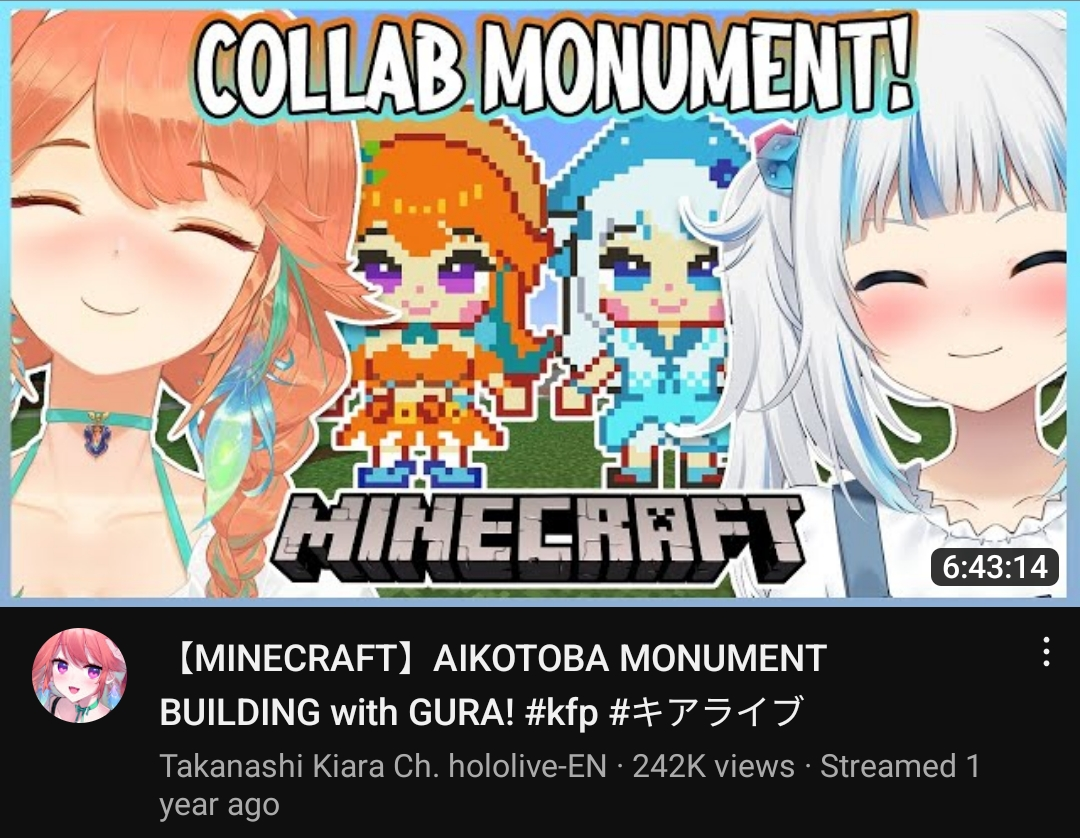
Task: Open the three-dot more options menu
Action: point(1046,651)
